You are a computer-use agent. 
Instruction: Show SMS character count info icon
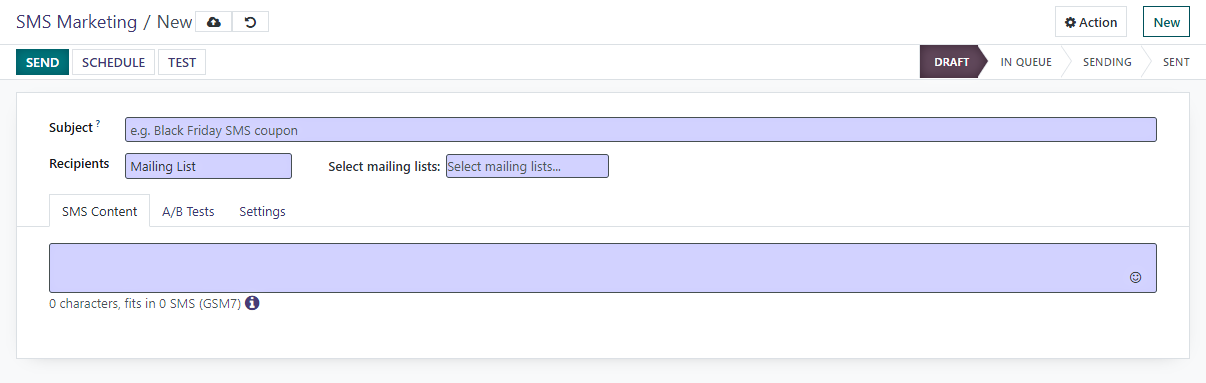(x=252, y=303)
